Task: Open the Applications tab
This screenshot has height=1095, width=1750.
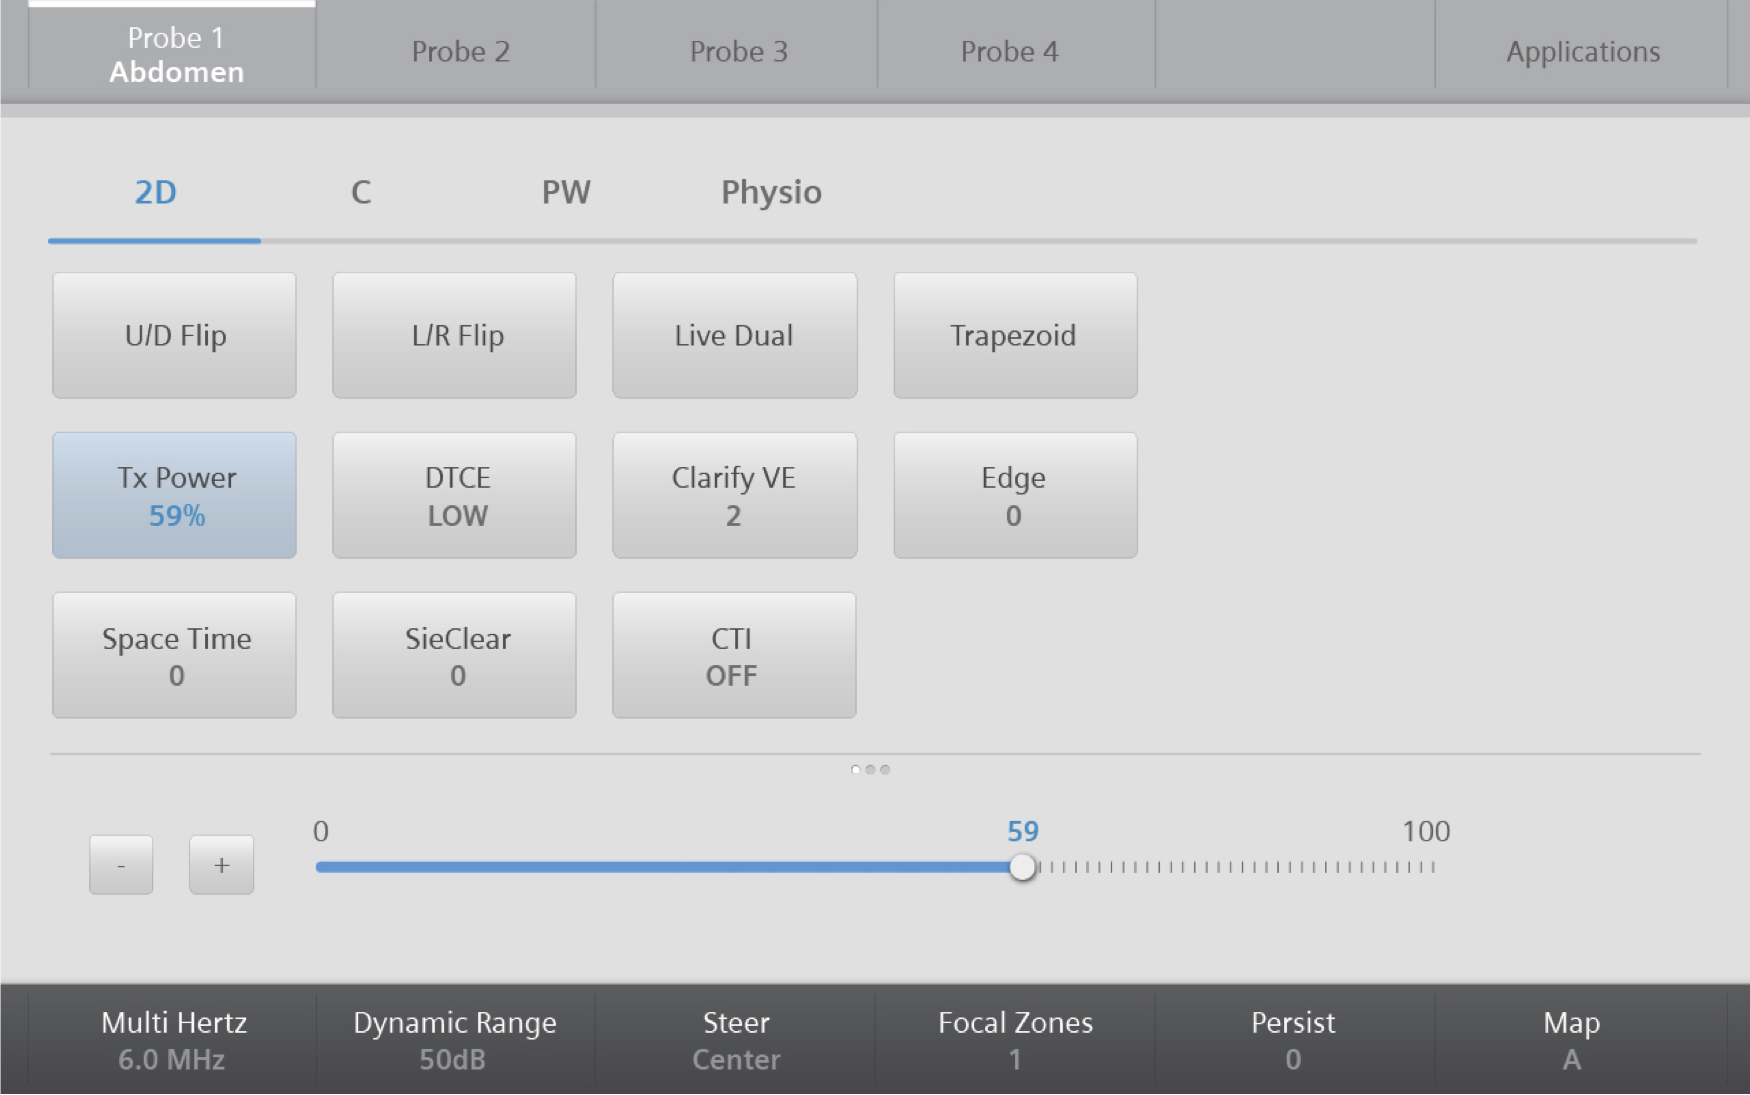Action: [1582, 52]
